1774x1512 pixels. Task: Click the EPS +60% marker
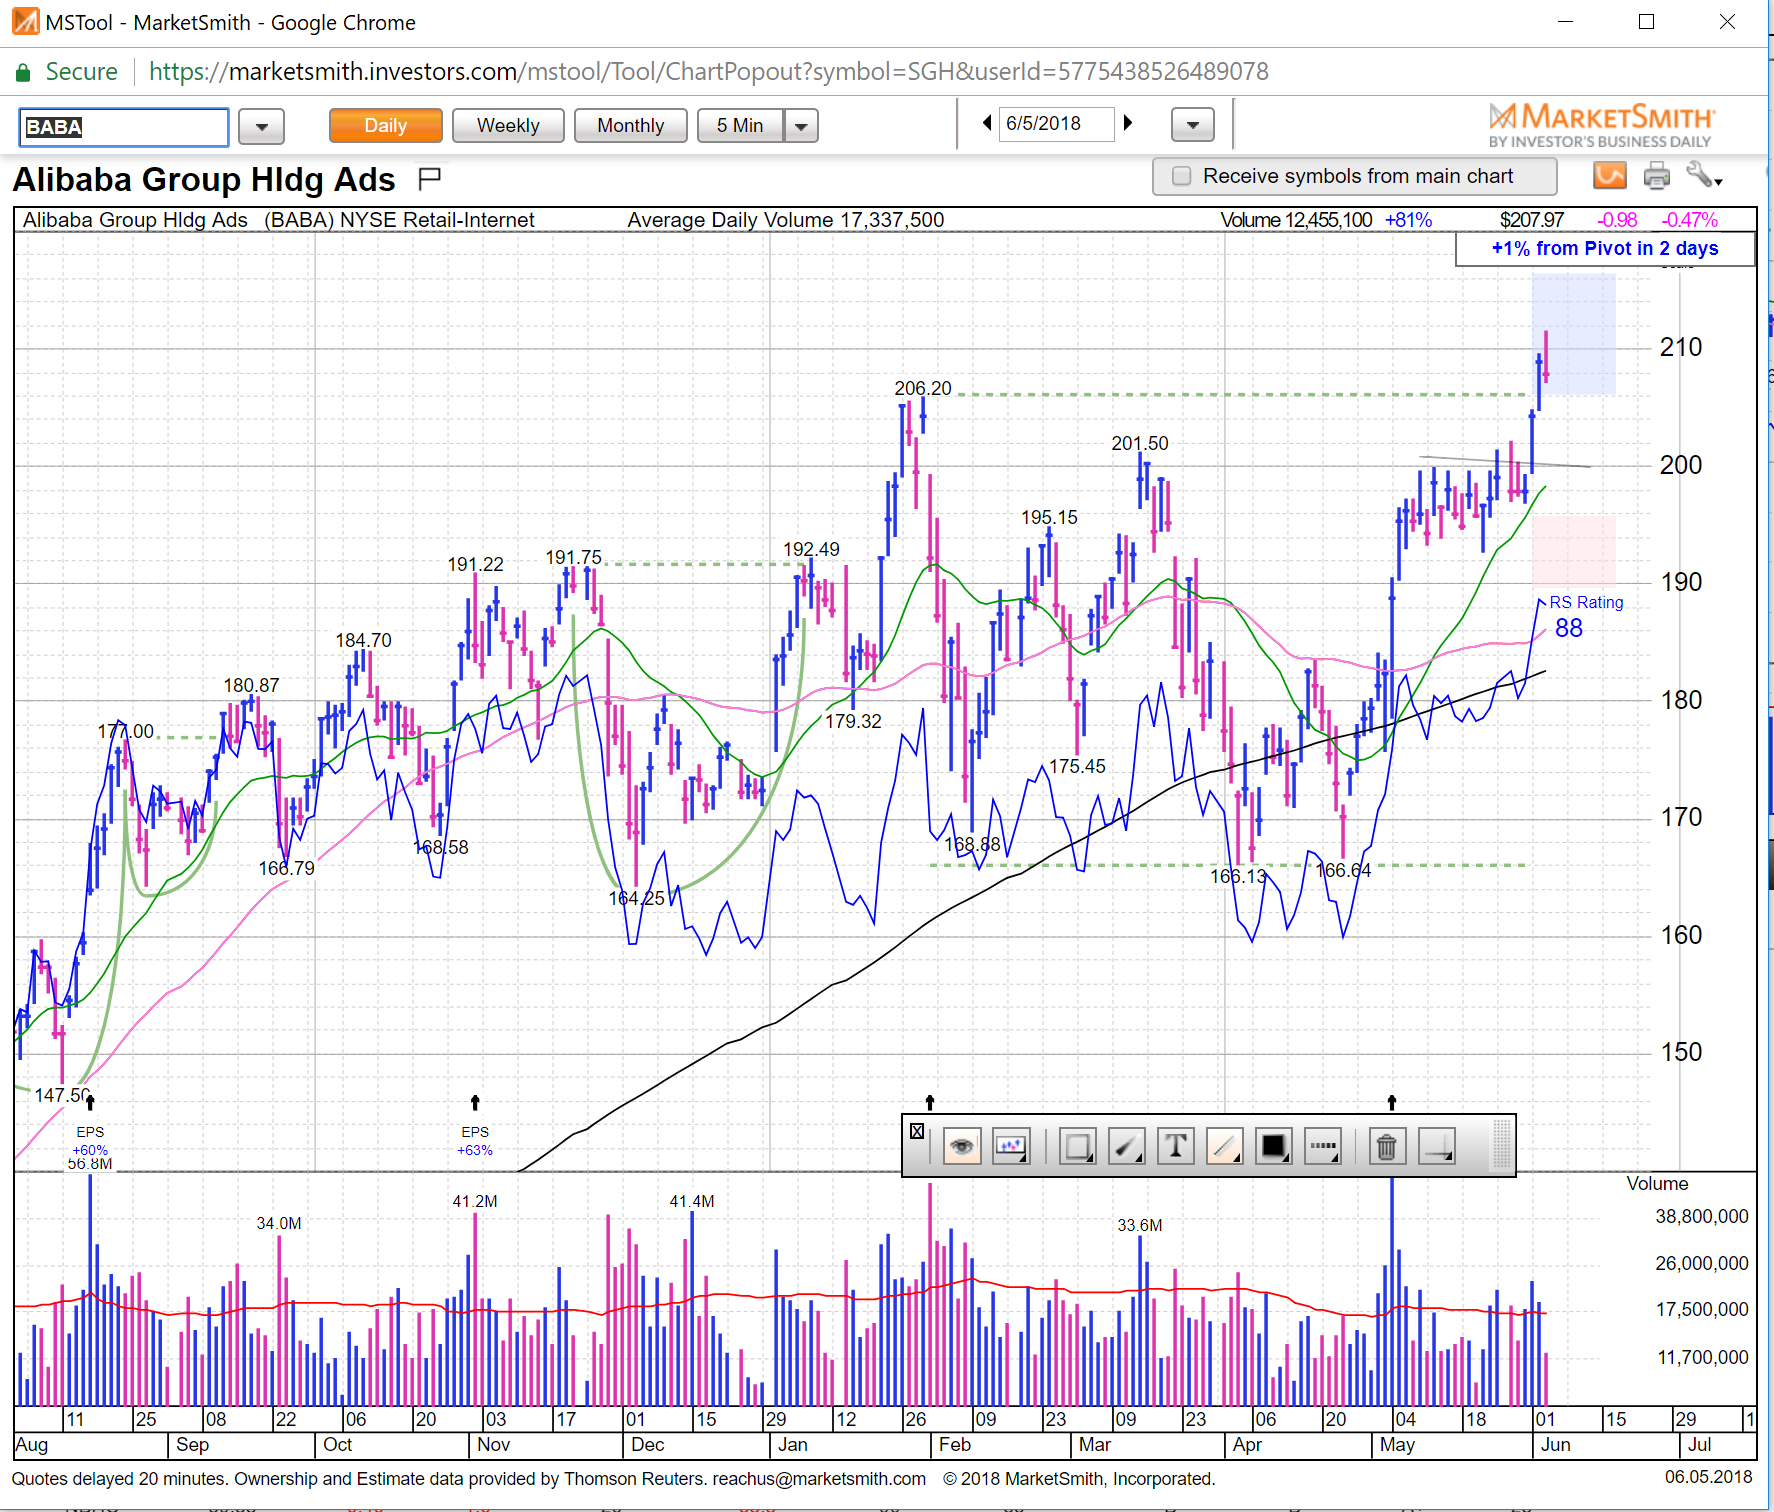point(90,1141)
